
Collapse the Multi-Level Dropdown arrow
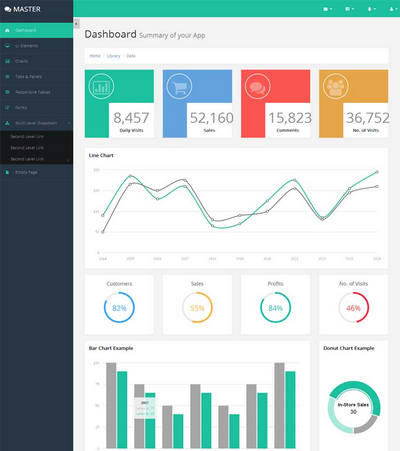(x=69, y=123)
